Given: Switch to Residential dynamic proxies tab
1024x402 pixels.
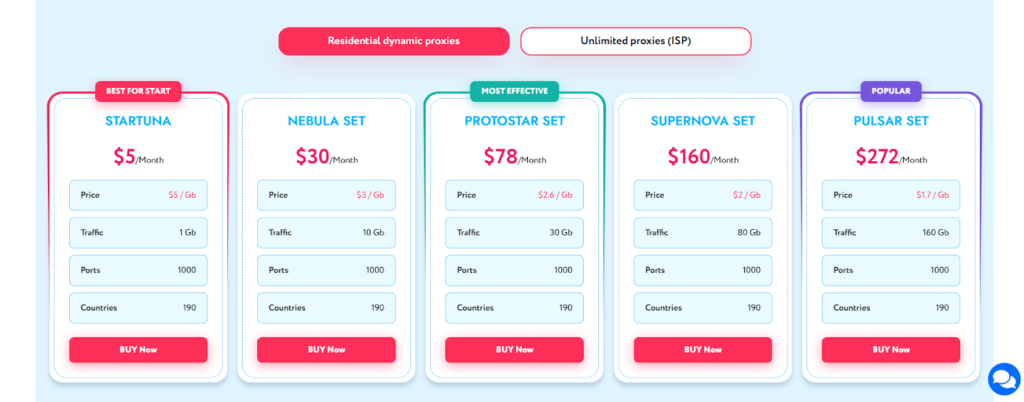Looking at the screenshot, I should point(393,41).
